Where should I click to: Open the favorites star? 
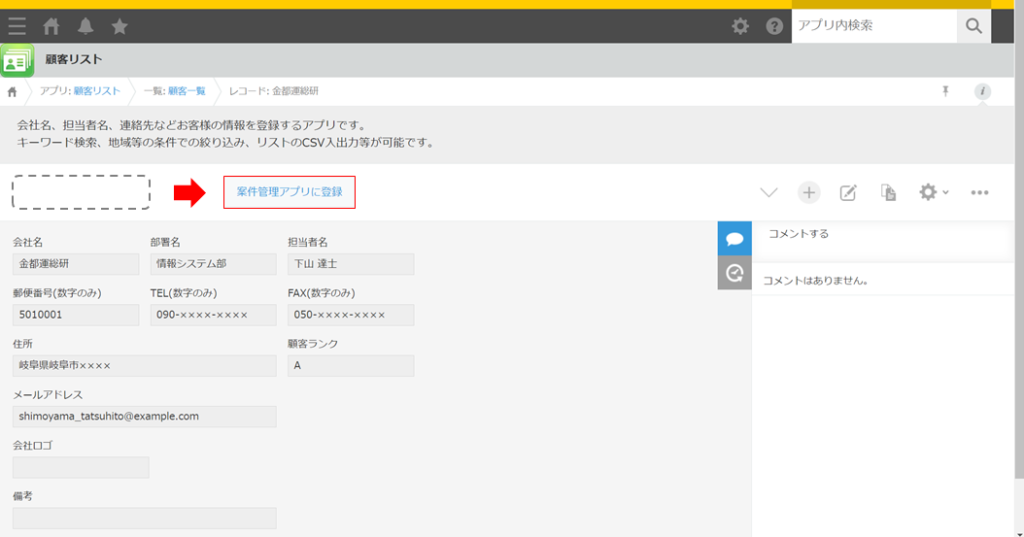(120, 26)
